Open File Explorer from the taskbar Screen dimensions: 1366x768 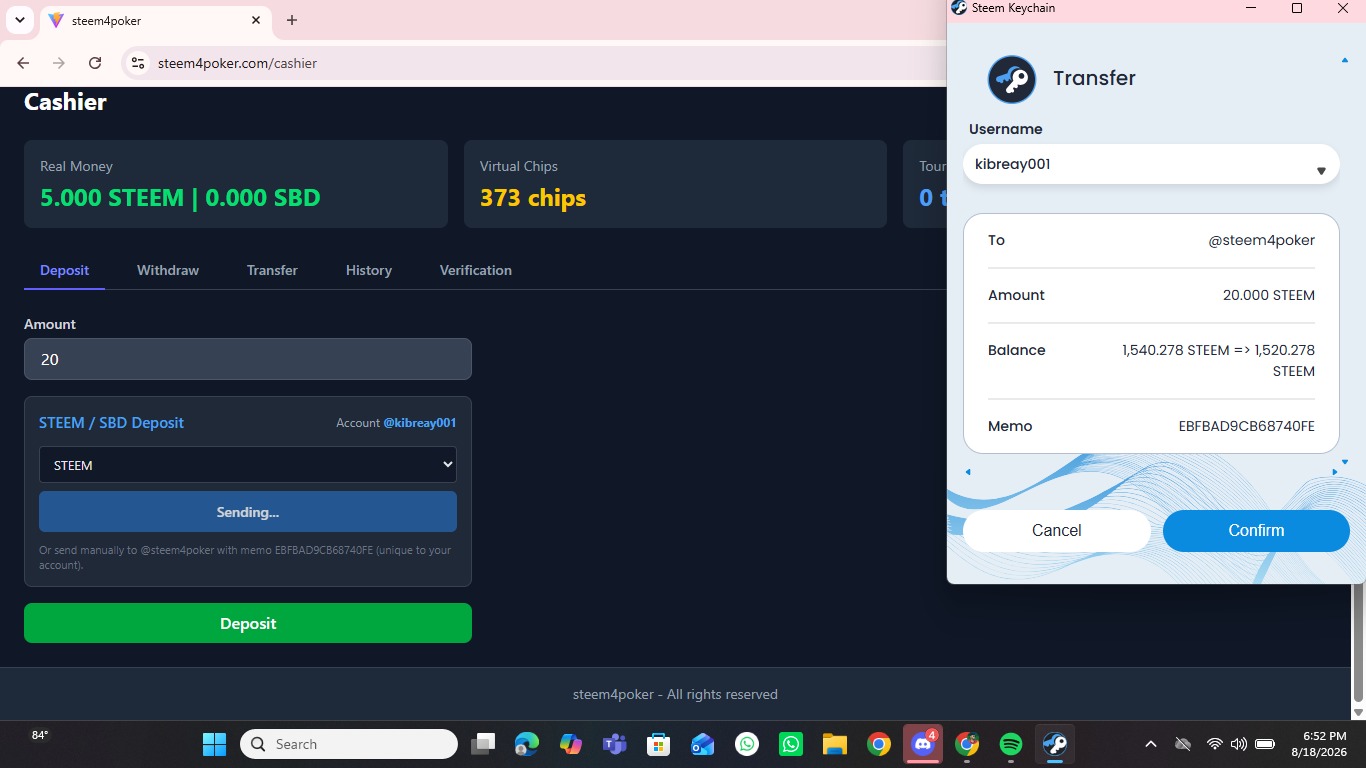(x=834, y=744)
